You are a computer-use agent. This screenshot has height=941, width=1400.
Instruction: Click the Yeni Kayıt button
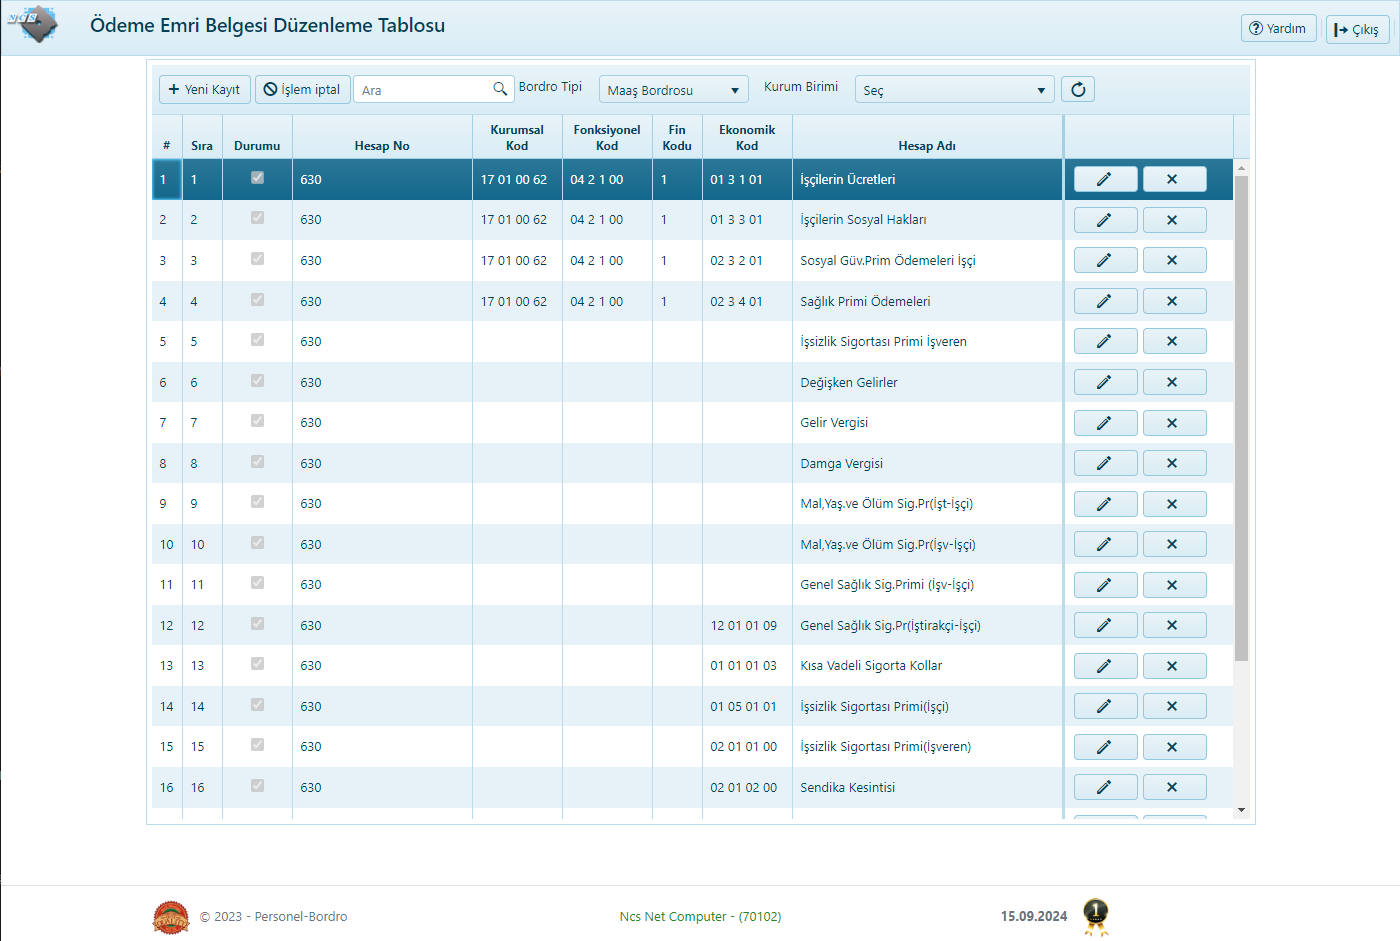pos(205,89)
